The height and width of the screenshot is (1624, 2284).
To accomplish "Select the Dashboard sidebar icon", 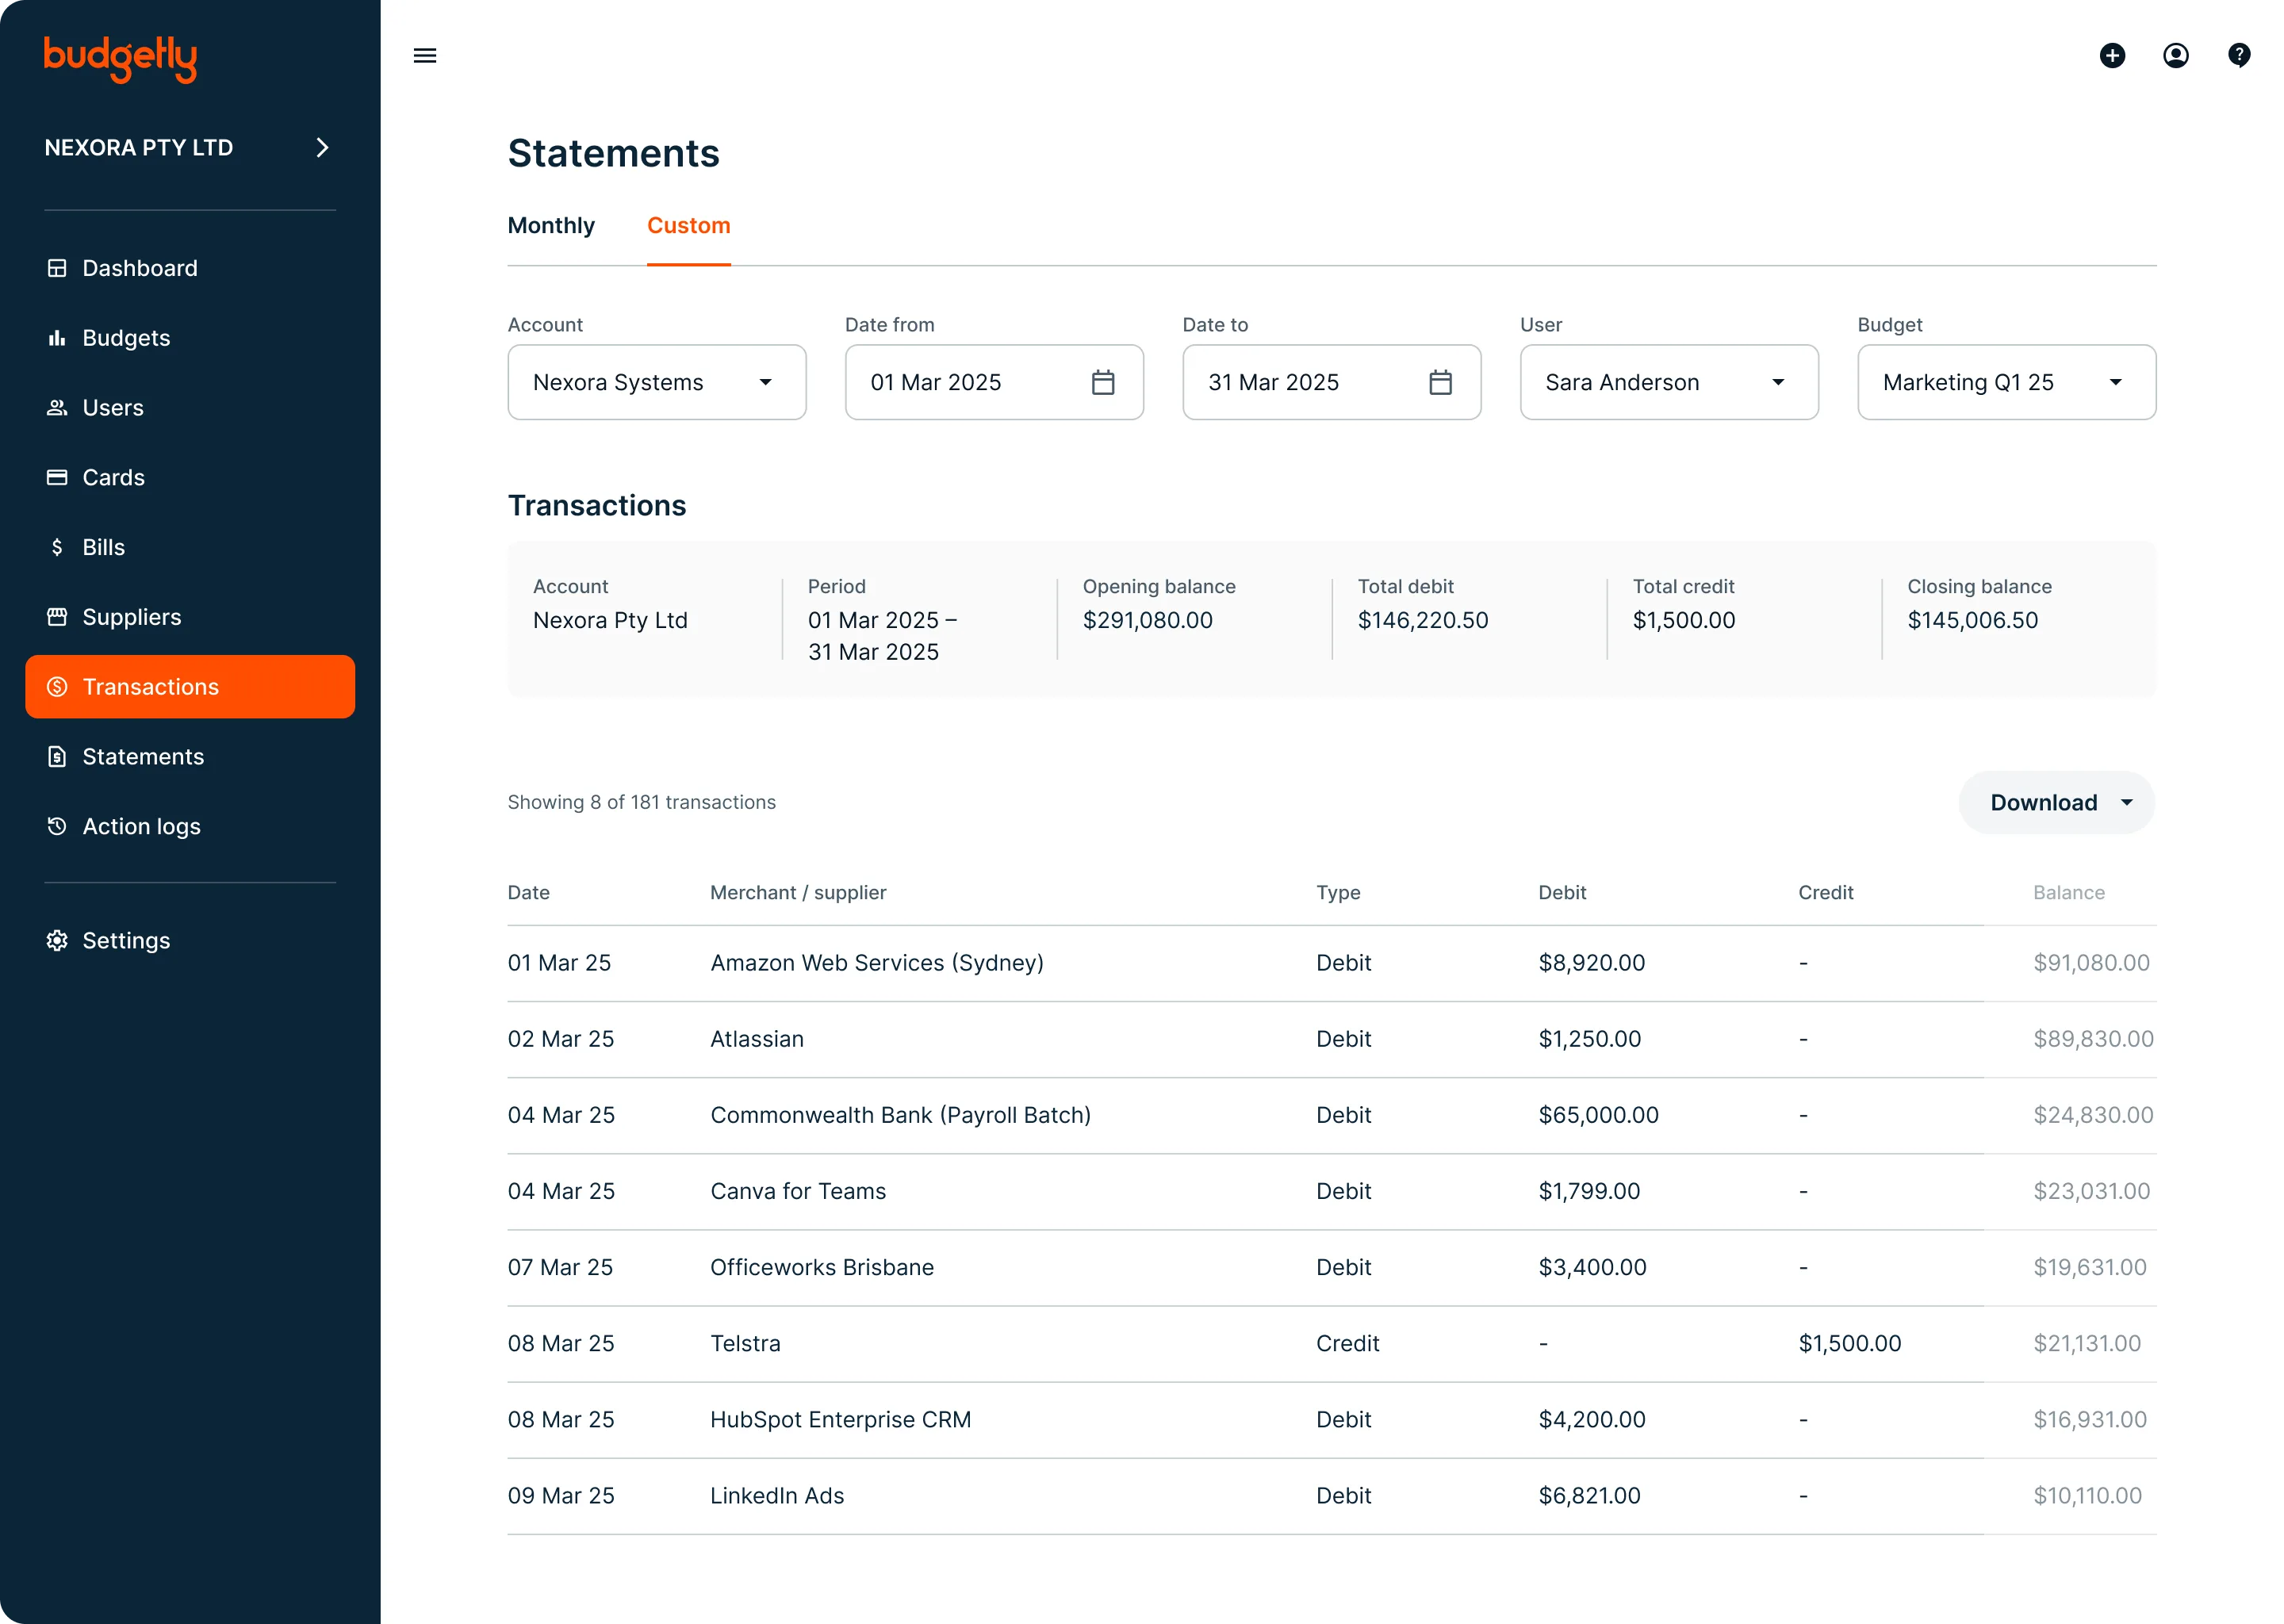I will [57, 267].
